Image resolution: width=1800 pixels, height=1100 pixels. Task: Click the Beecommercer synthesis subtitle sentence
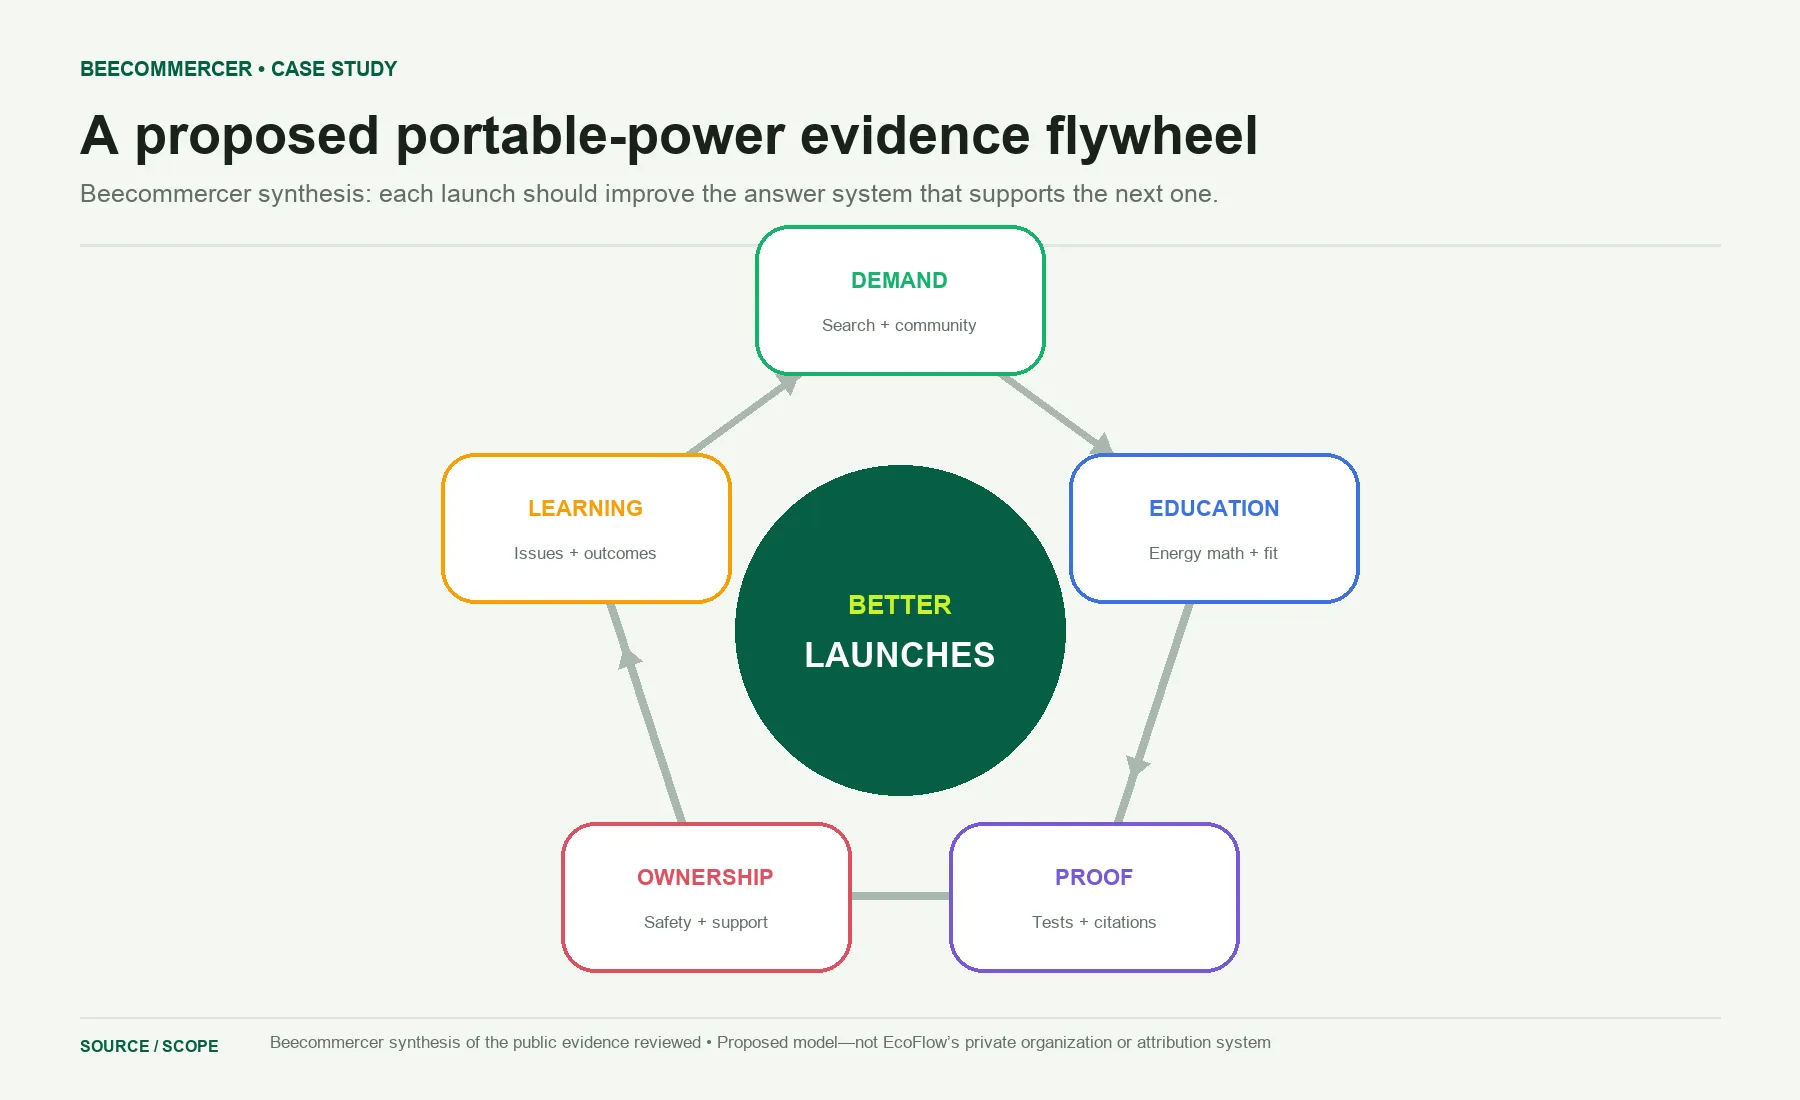pyautogui.click(x=649, y=194)
